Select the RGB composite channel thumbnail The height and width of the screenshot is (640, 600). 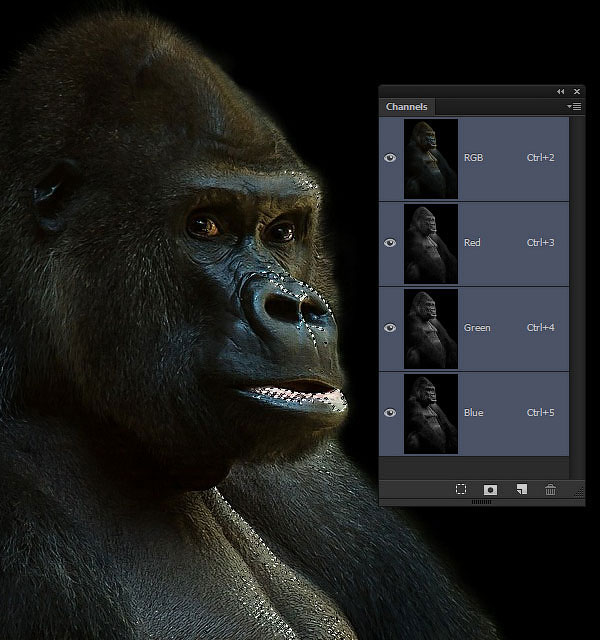[x=431, y=159]
